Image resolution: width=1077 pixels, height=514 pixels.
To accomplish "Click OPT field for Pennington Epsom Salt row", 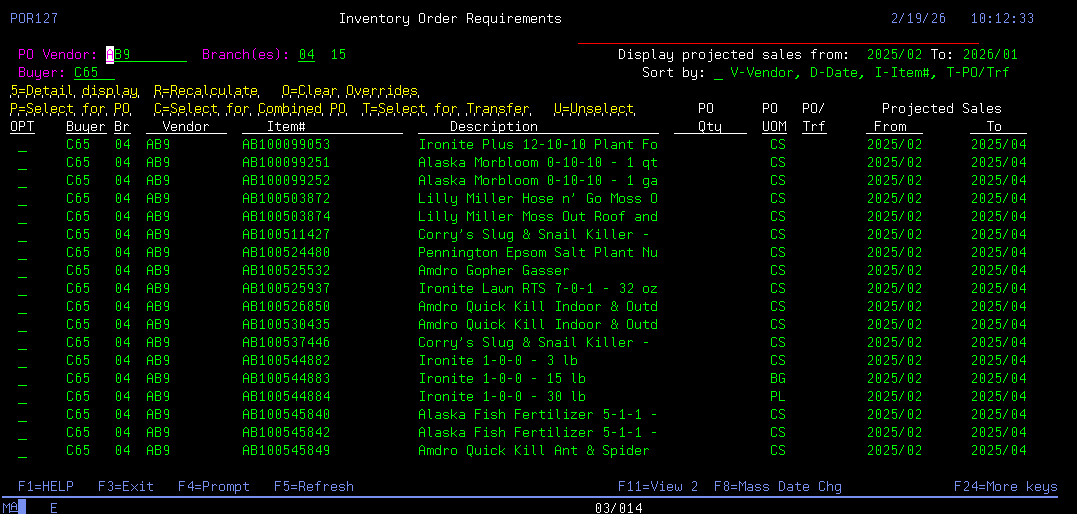I will coord(22,253).
